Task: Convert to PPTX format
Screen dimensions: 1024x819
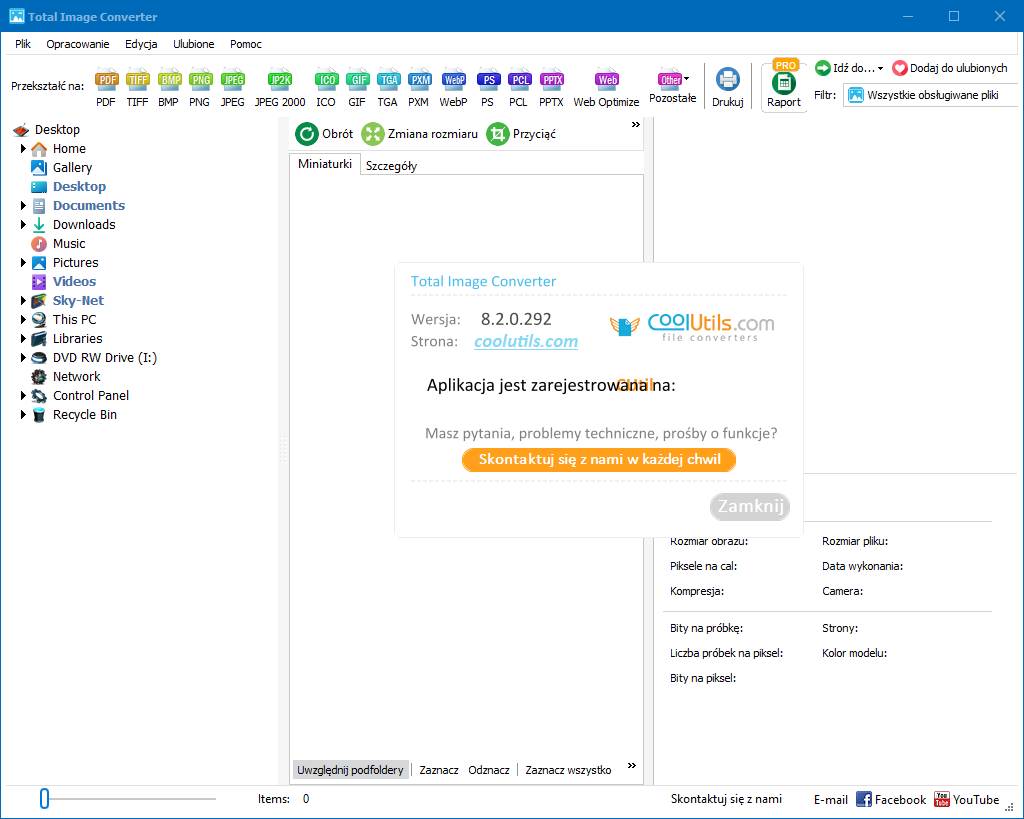Action: pyautogui.click(x=551, y=87)
